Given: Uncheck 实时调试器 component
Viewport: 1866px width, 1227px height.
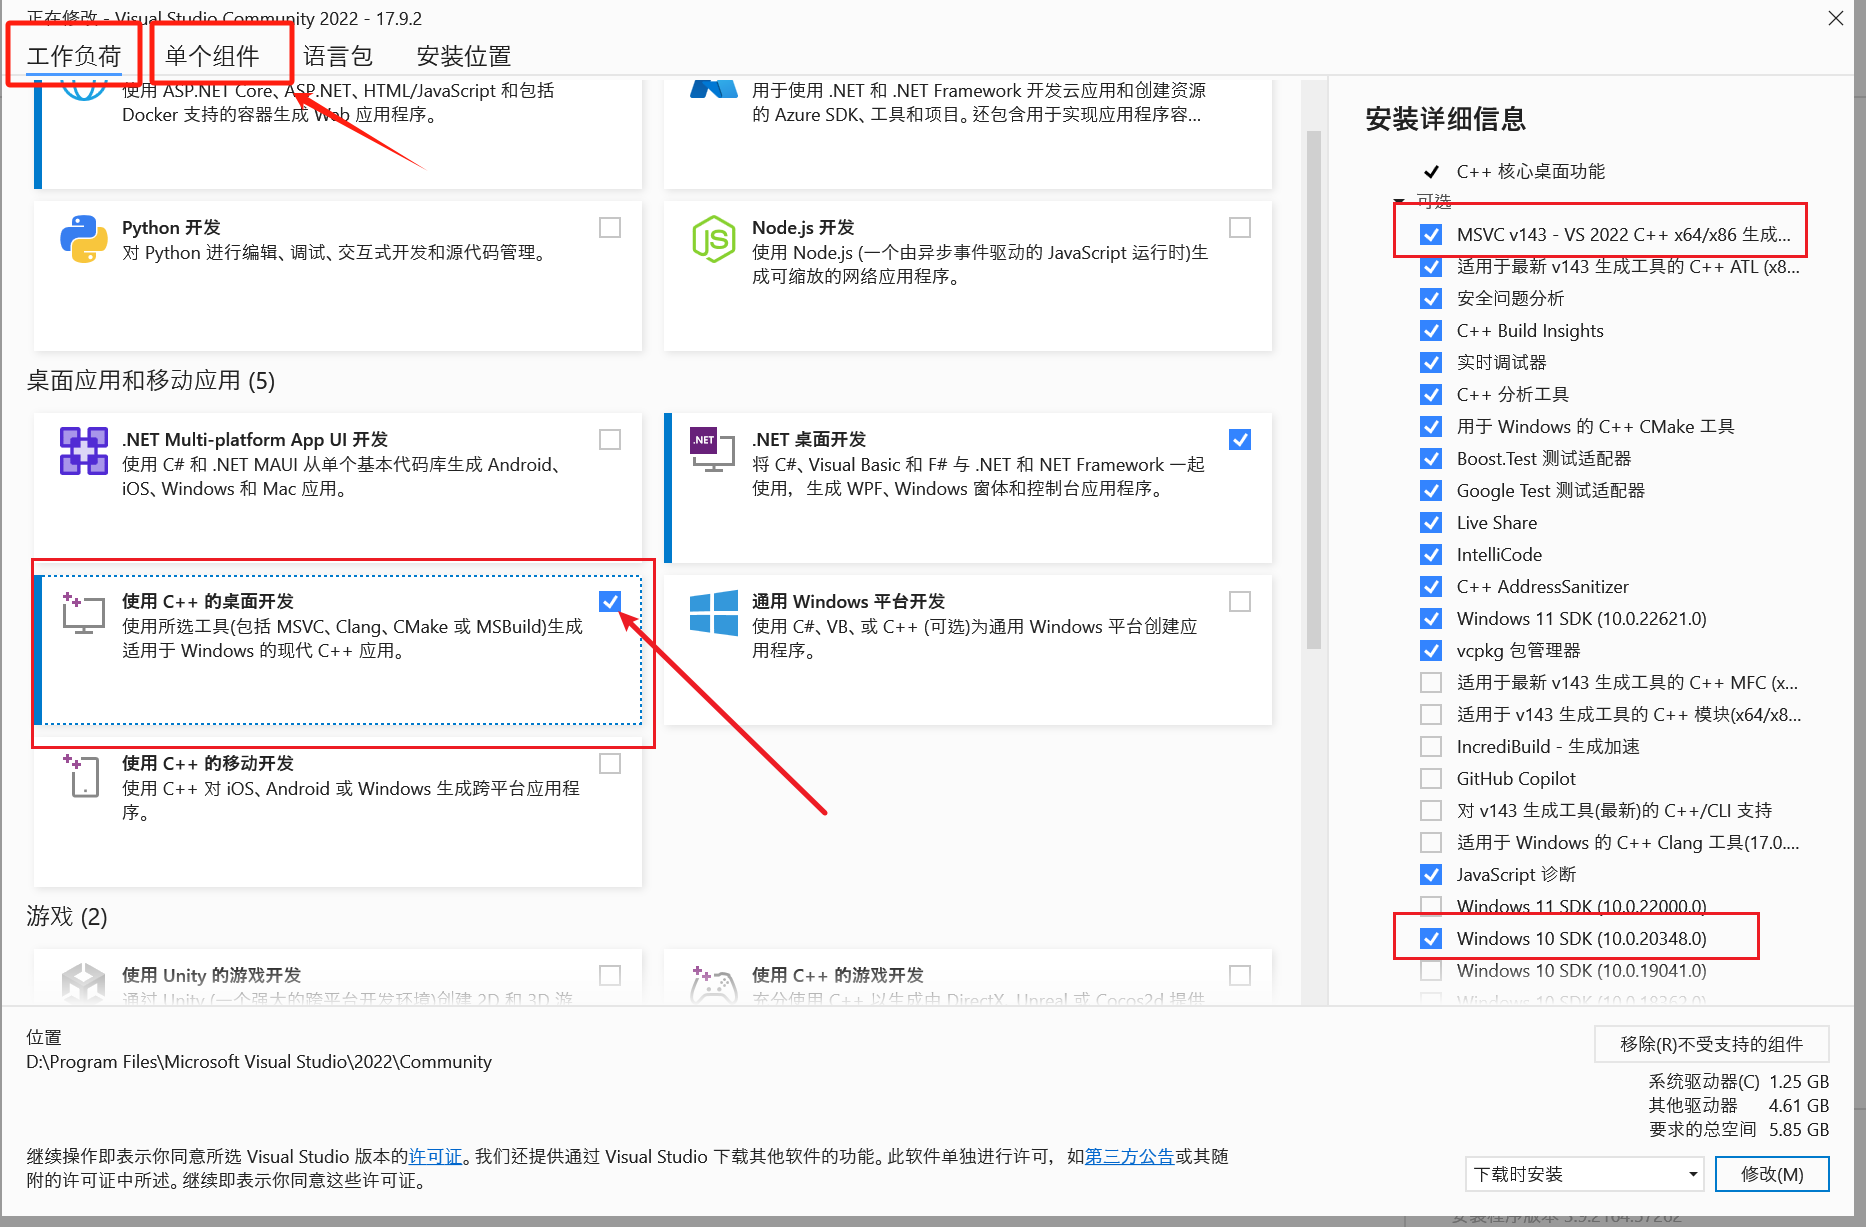Looking at the screenshot, I should 1431,363.
